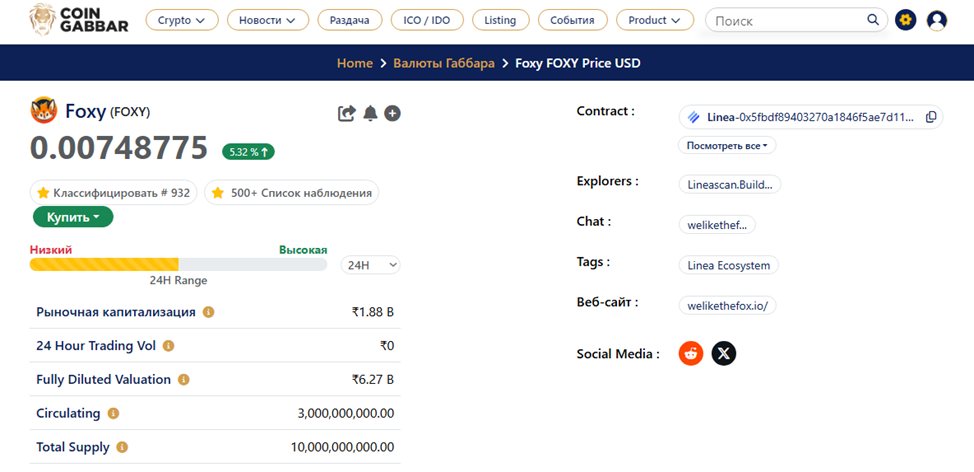
Task: Click the 24H Range progress bar
Action: coord(178,264)
